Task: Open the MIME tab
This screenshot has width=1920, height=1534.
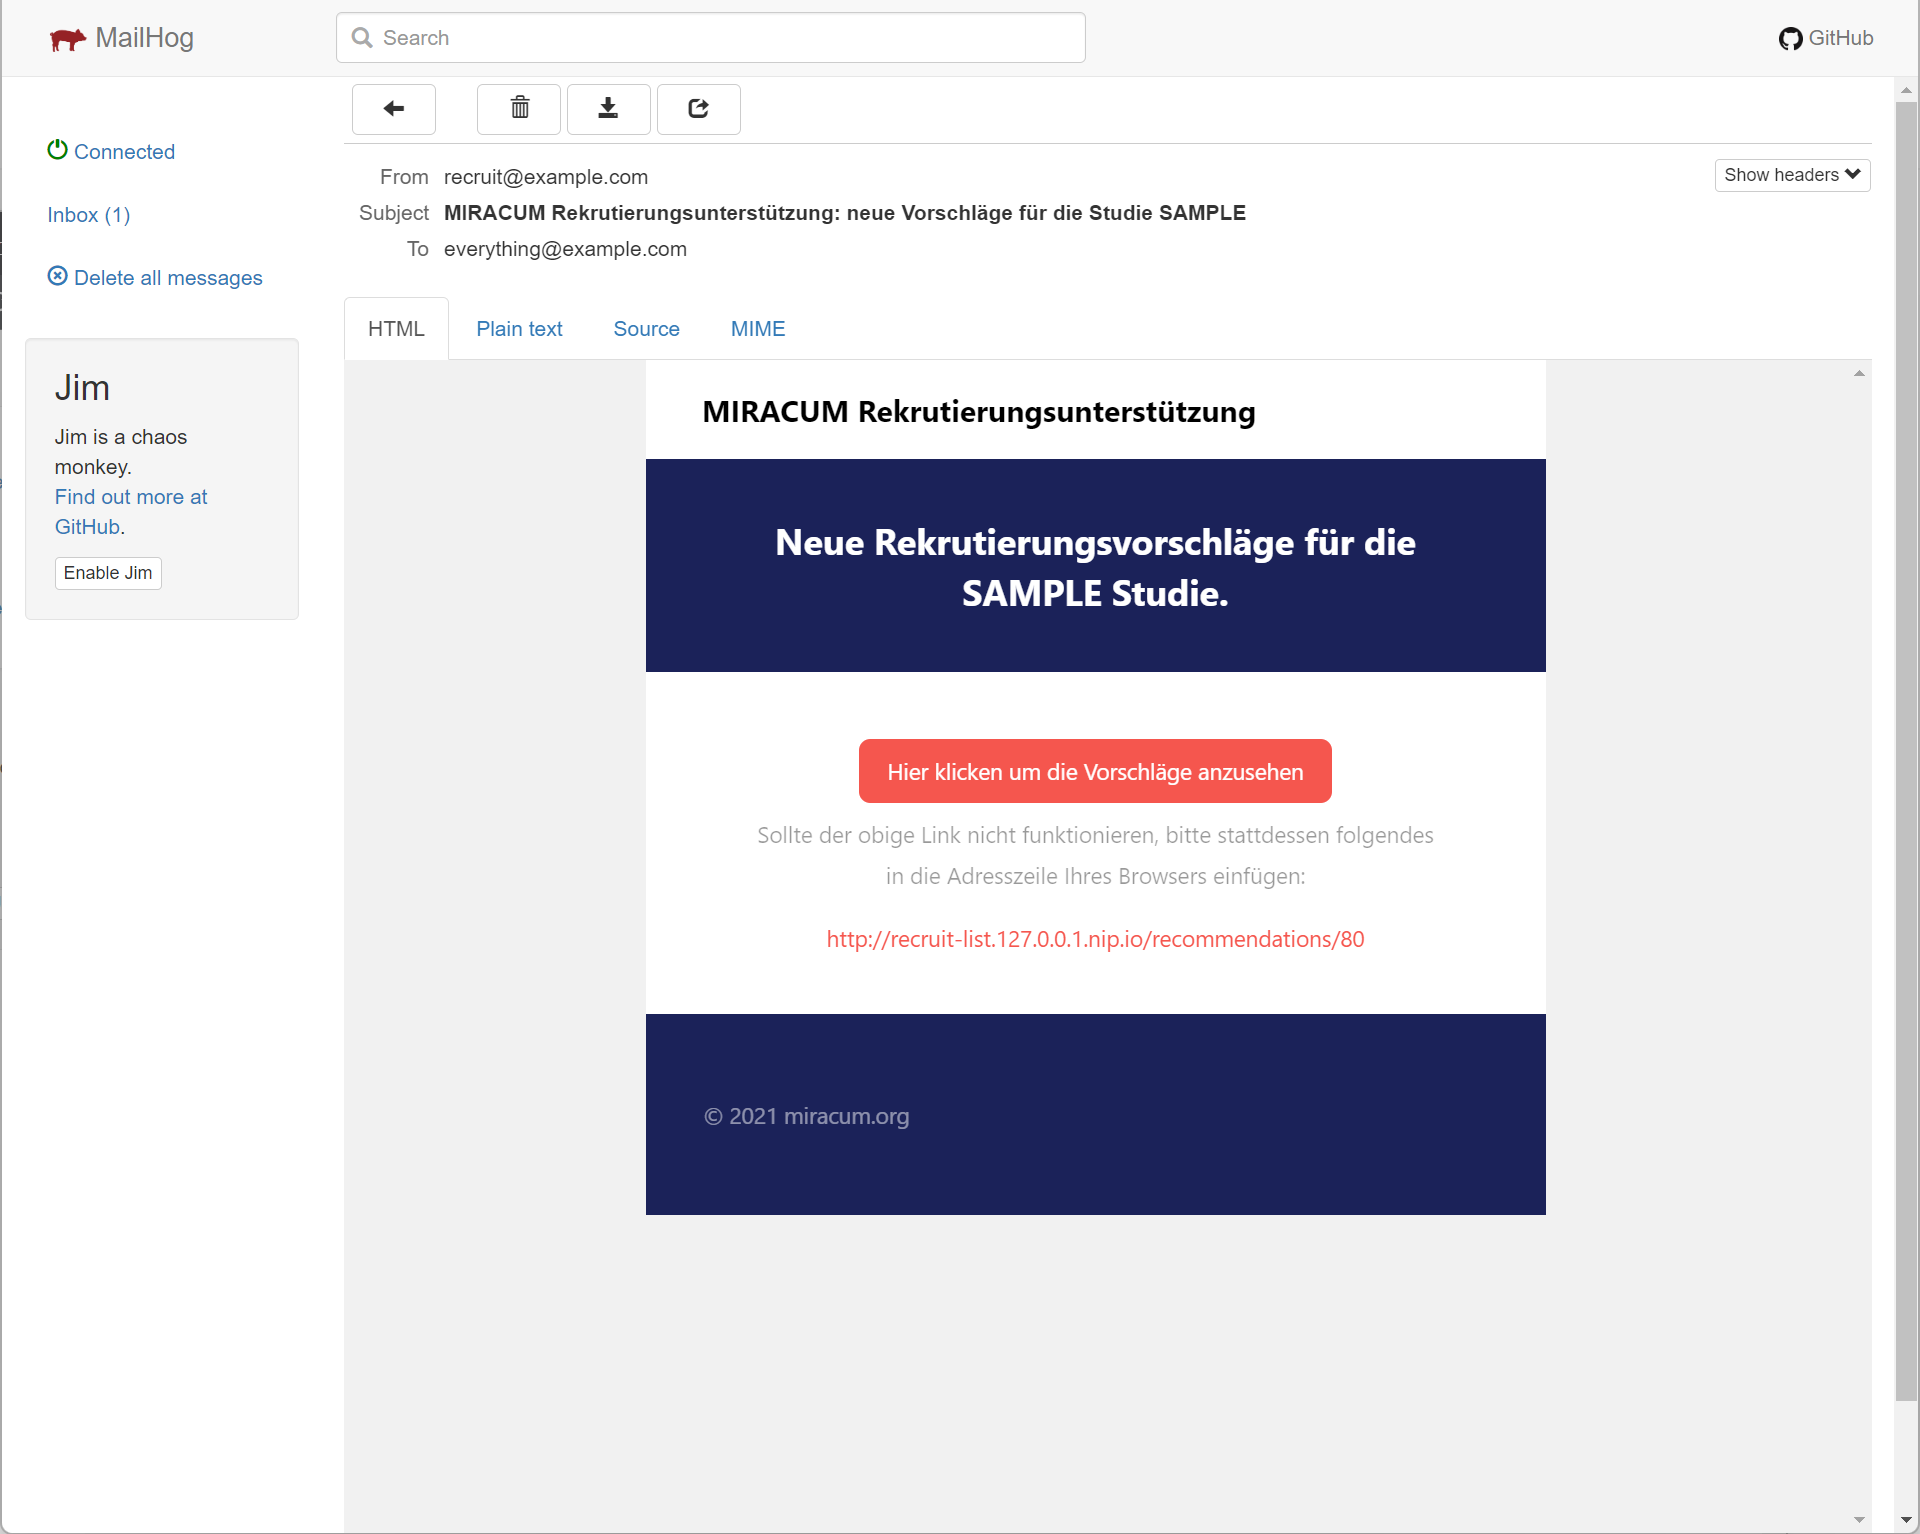Action: click(758, 329)
